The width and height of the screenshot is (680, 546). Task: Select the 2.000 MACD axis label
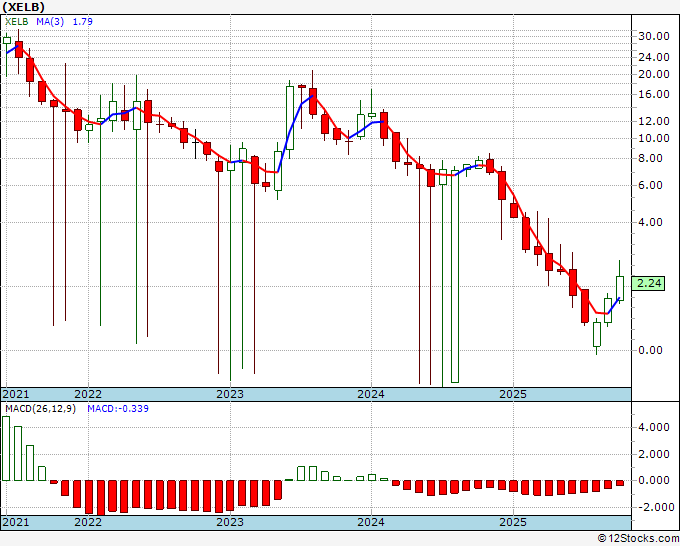654,454
